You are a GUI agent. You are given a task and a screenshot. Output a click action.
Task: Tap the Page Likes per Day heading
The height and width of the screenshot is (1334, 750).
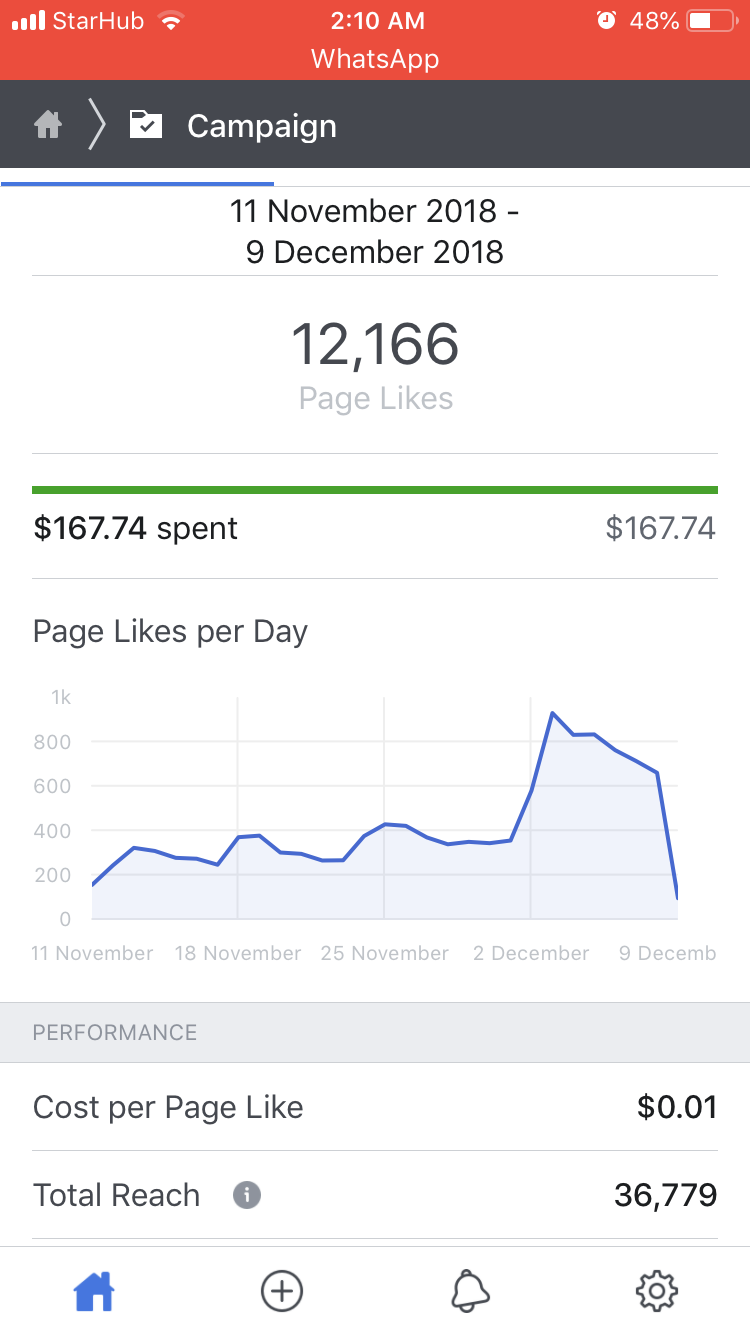click(170, 632)
